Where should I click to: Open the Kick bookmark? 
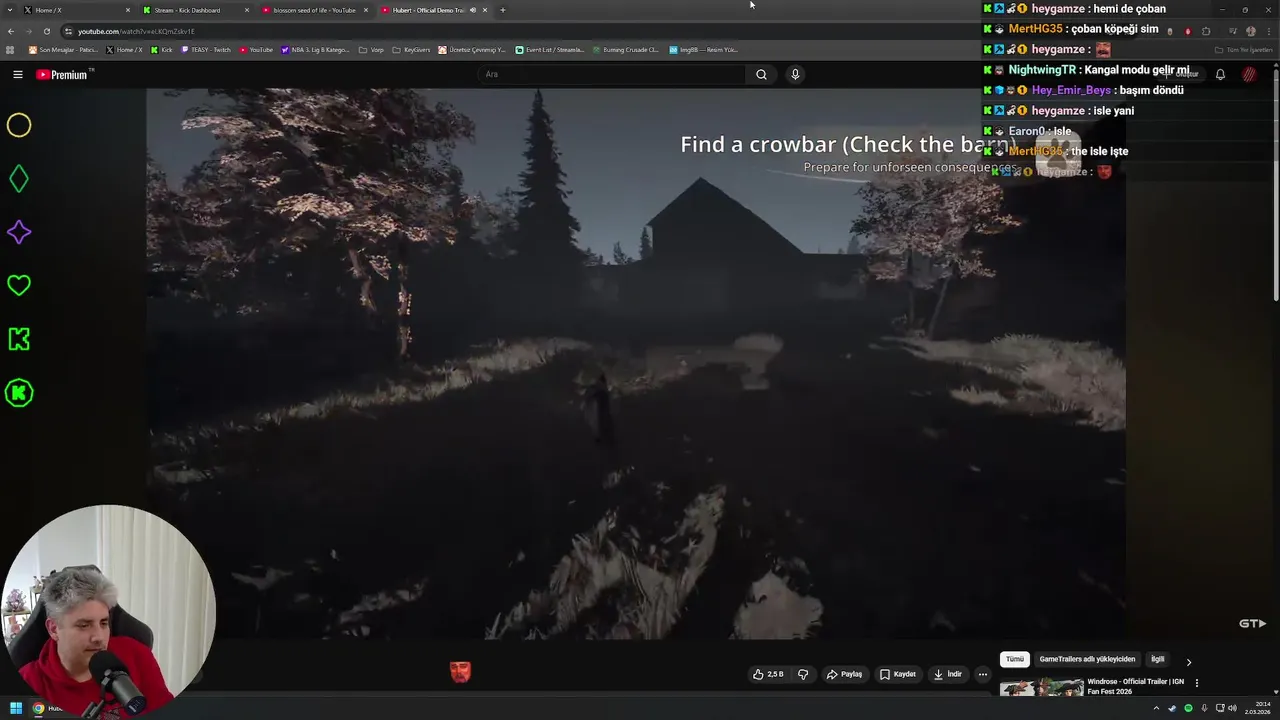pos(162,49)
